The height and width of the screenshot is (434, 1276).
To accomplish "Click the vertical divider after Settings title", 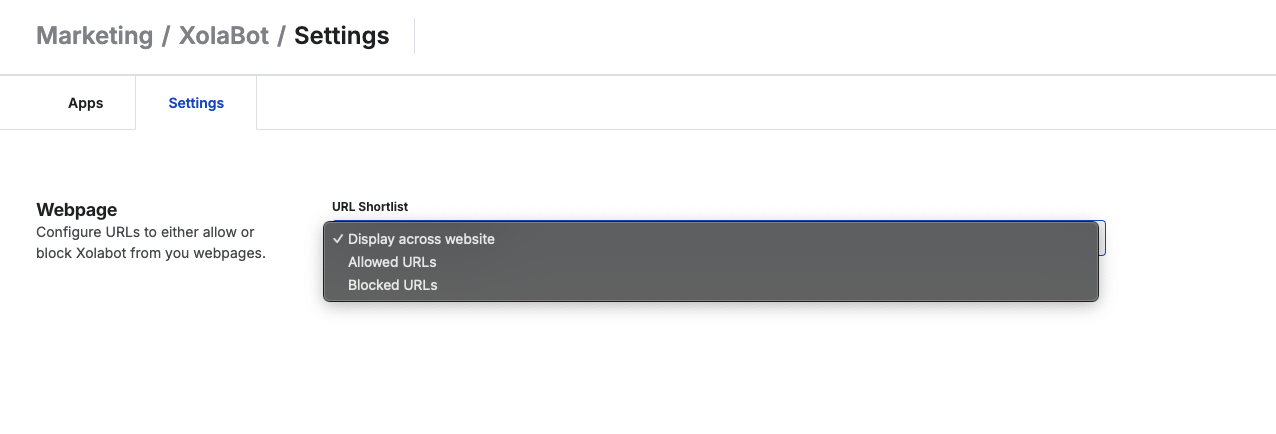I will click(x=414, y=36).
